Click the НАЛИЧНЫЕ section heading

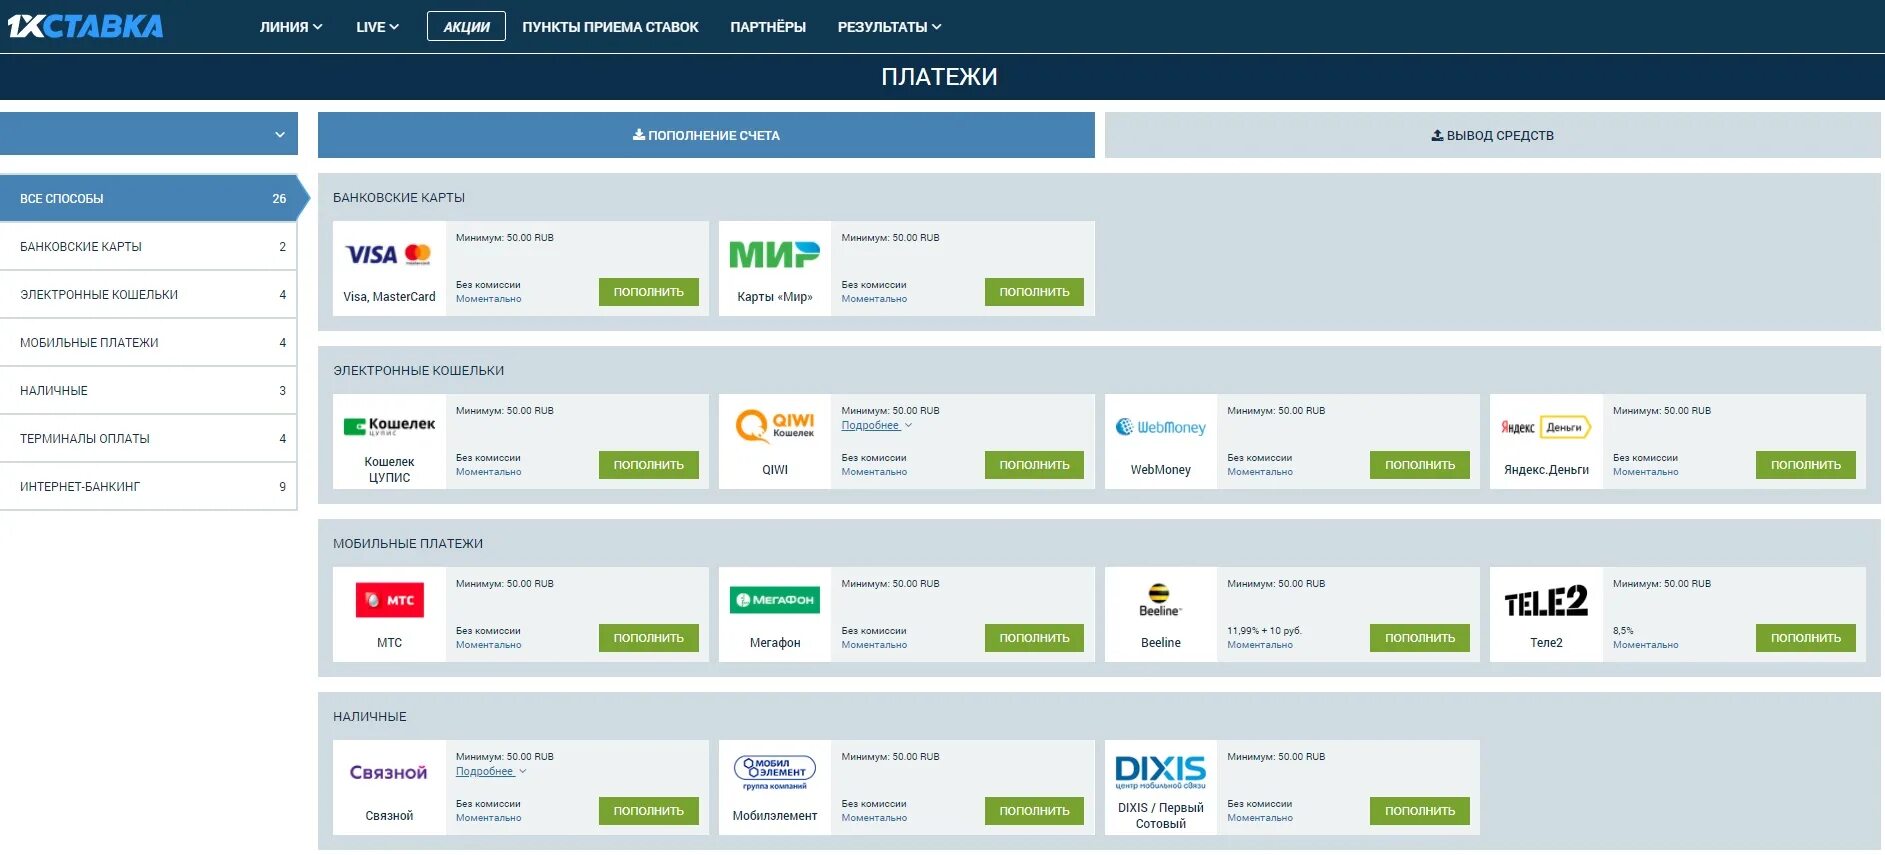point(370,717)
